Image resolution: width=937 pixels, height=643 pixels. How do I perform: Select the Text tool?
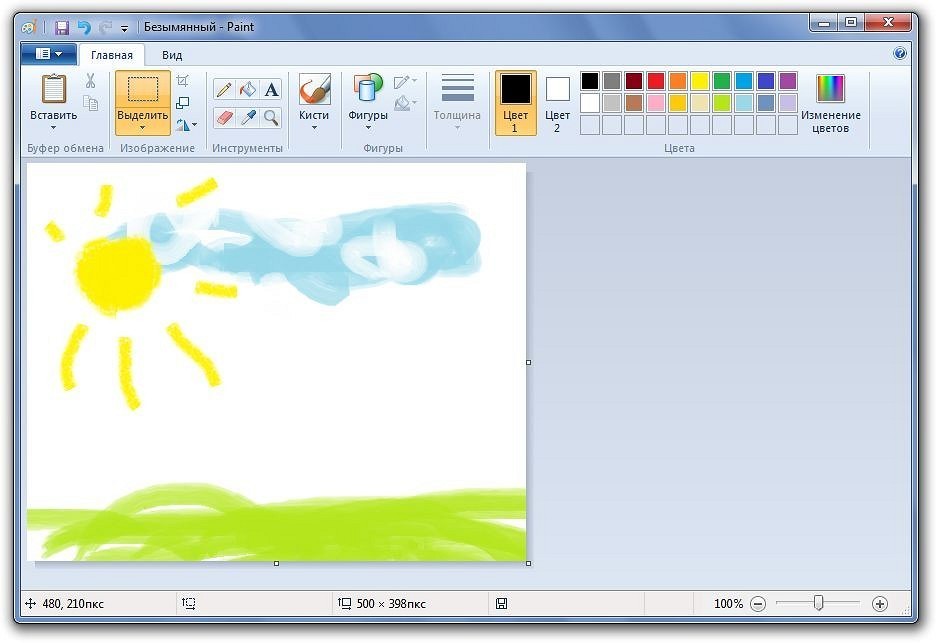[271, 90]
